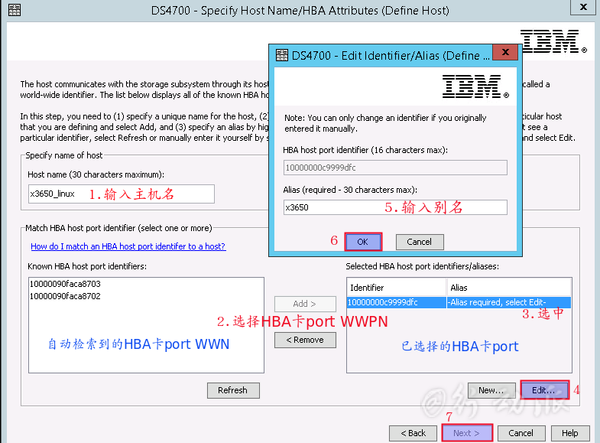Viewport: 600px width, 443px height.
Task: Select the 10000000c9999dfc identifier row
Action: tap(458, 302)
